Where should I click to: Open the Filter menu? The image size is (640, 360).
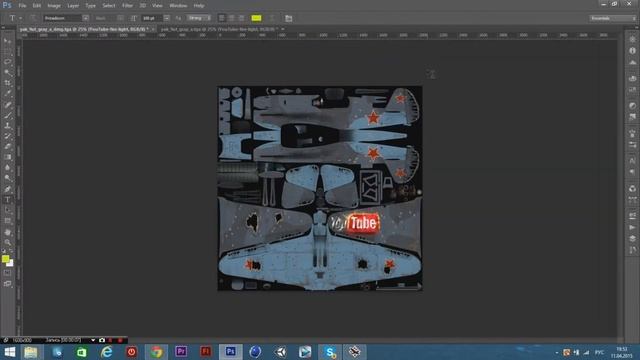(x=127, y=6)
